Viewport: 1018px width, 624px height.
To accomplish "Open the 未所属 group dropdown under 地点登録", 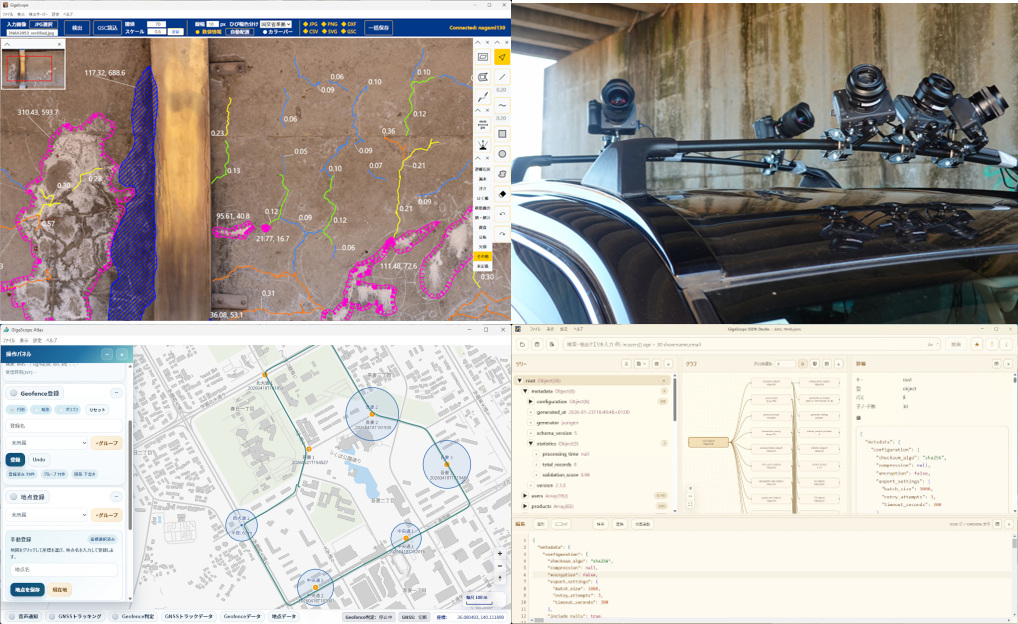I will 47,515.
